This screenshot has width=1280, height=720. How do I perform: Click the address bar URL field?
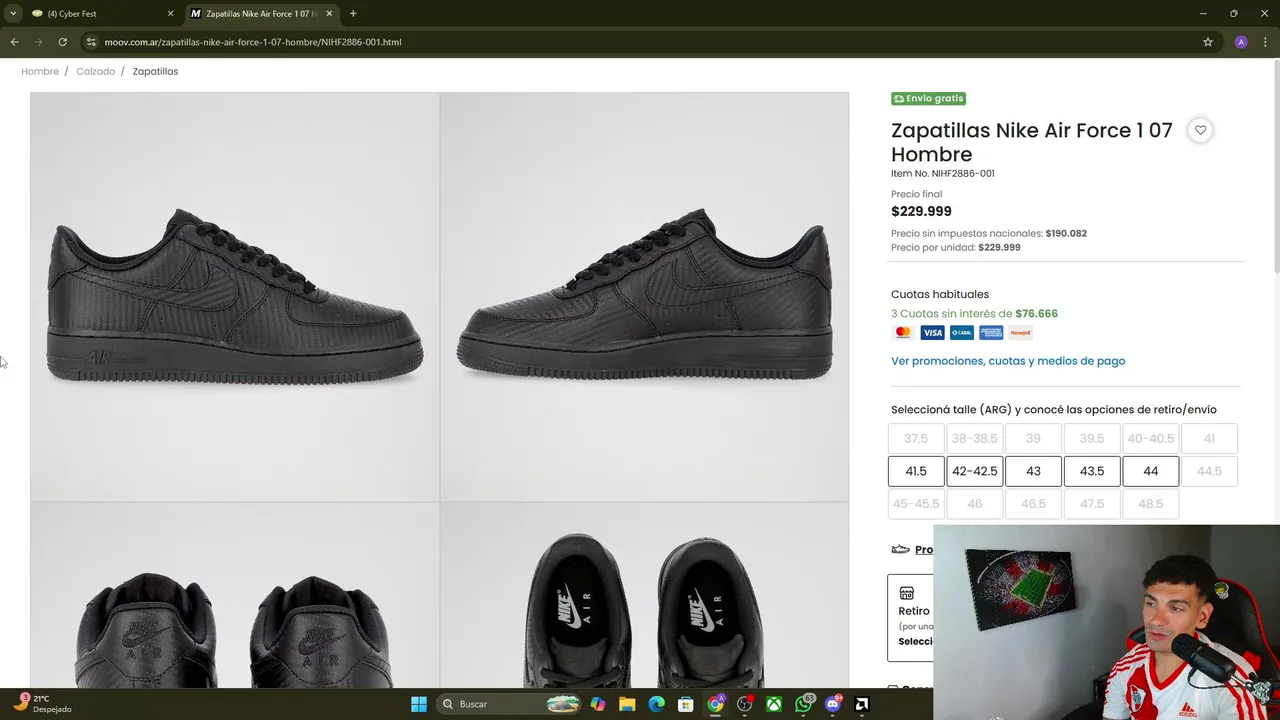[640, 42]
